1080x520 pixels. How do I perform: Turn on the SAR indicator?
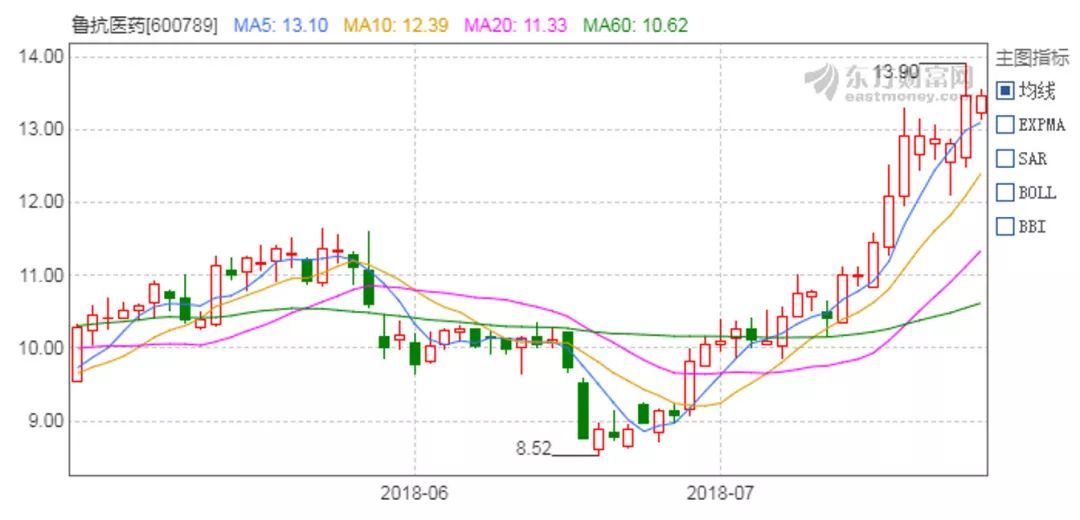pos(1005,158)
